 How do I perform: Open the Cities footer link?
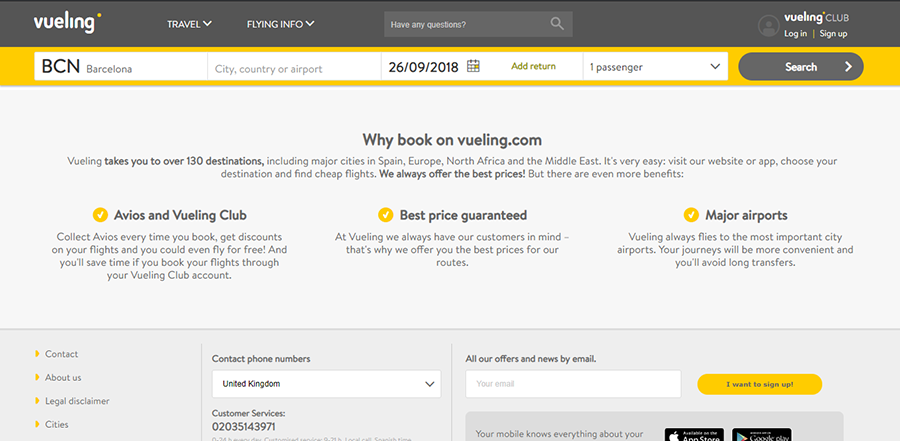click(56, 425)
